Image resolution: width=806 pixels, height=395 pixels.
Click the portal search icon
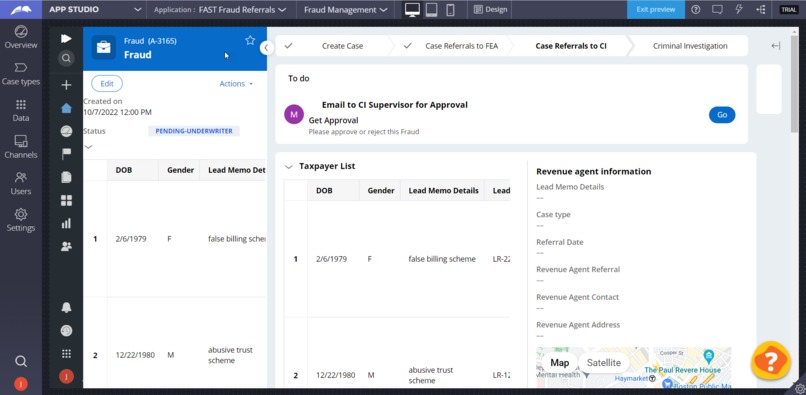[66, 58]
